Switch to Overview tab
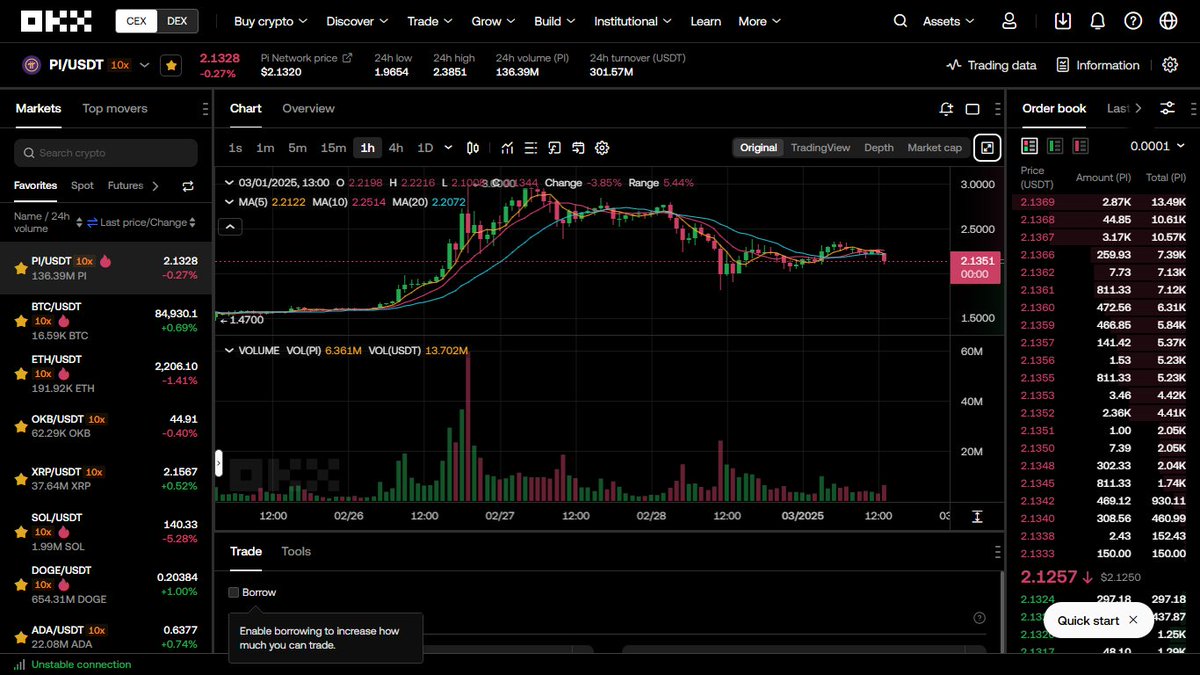This screenshot has width=1200, height=675. click(x=308, y=108)
